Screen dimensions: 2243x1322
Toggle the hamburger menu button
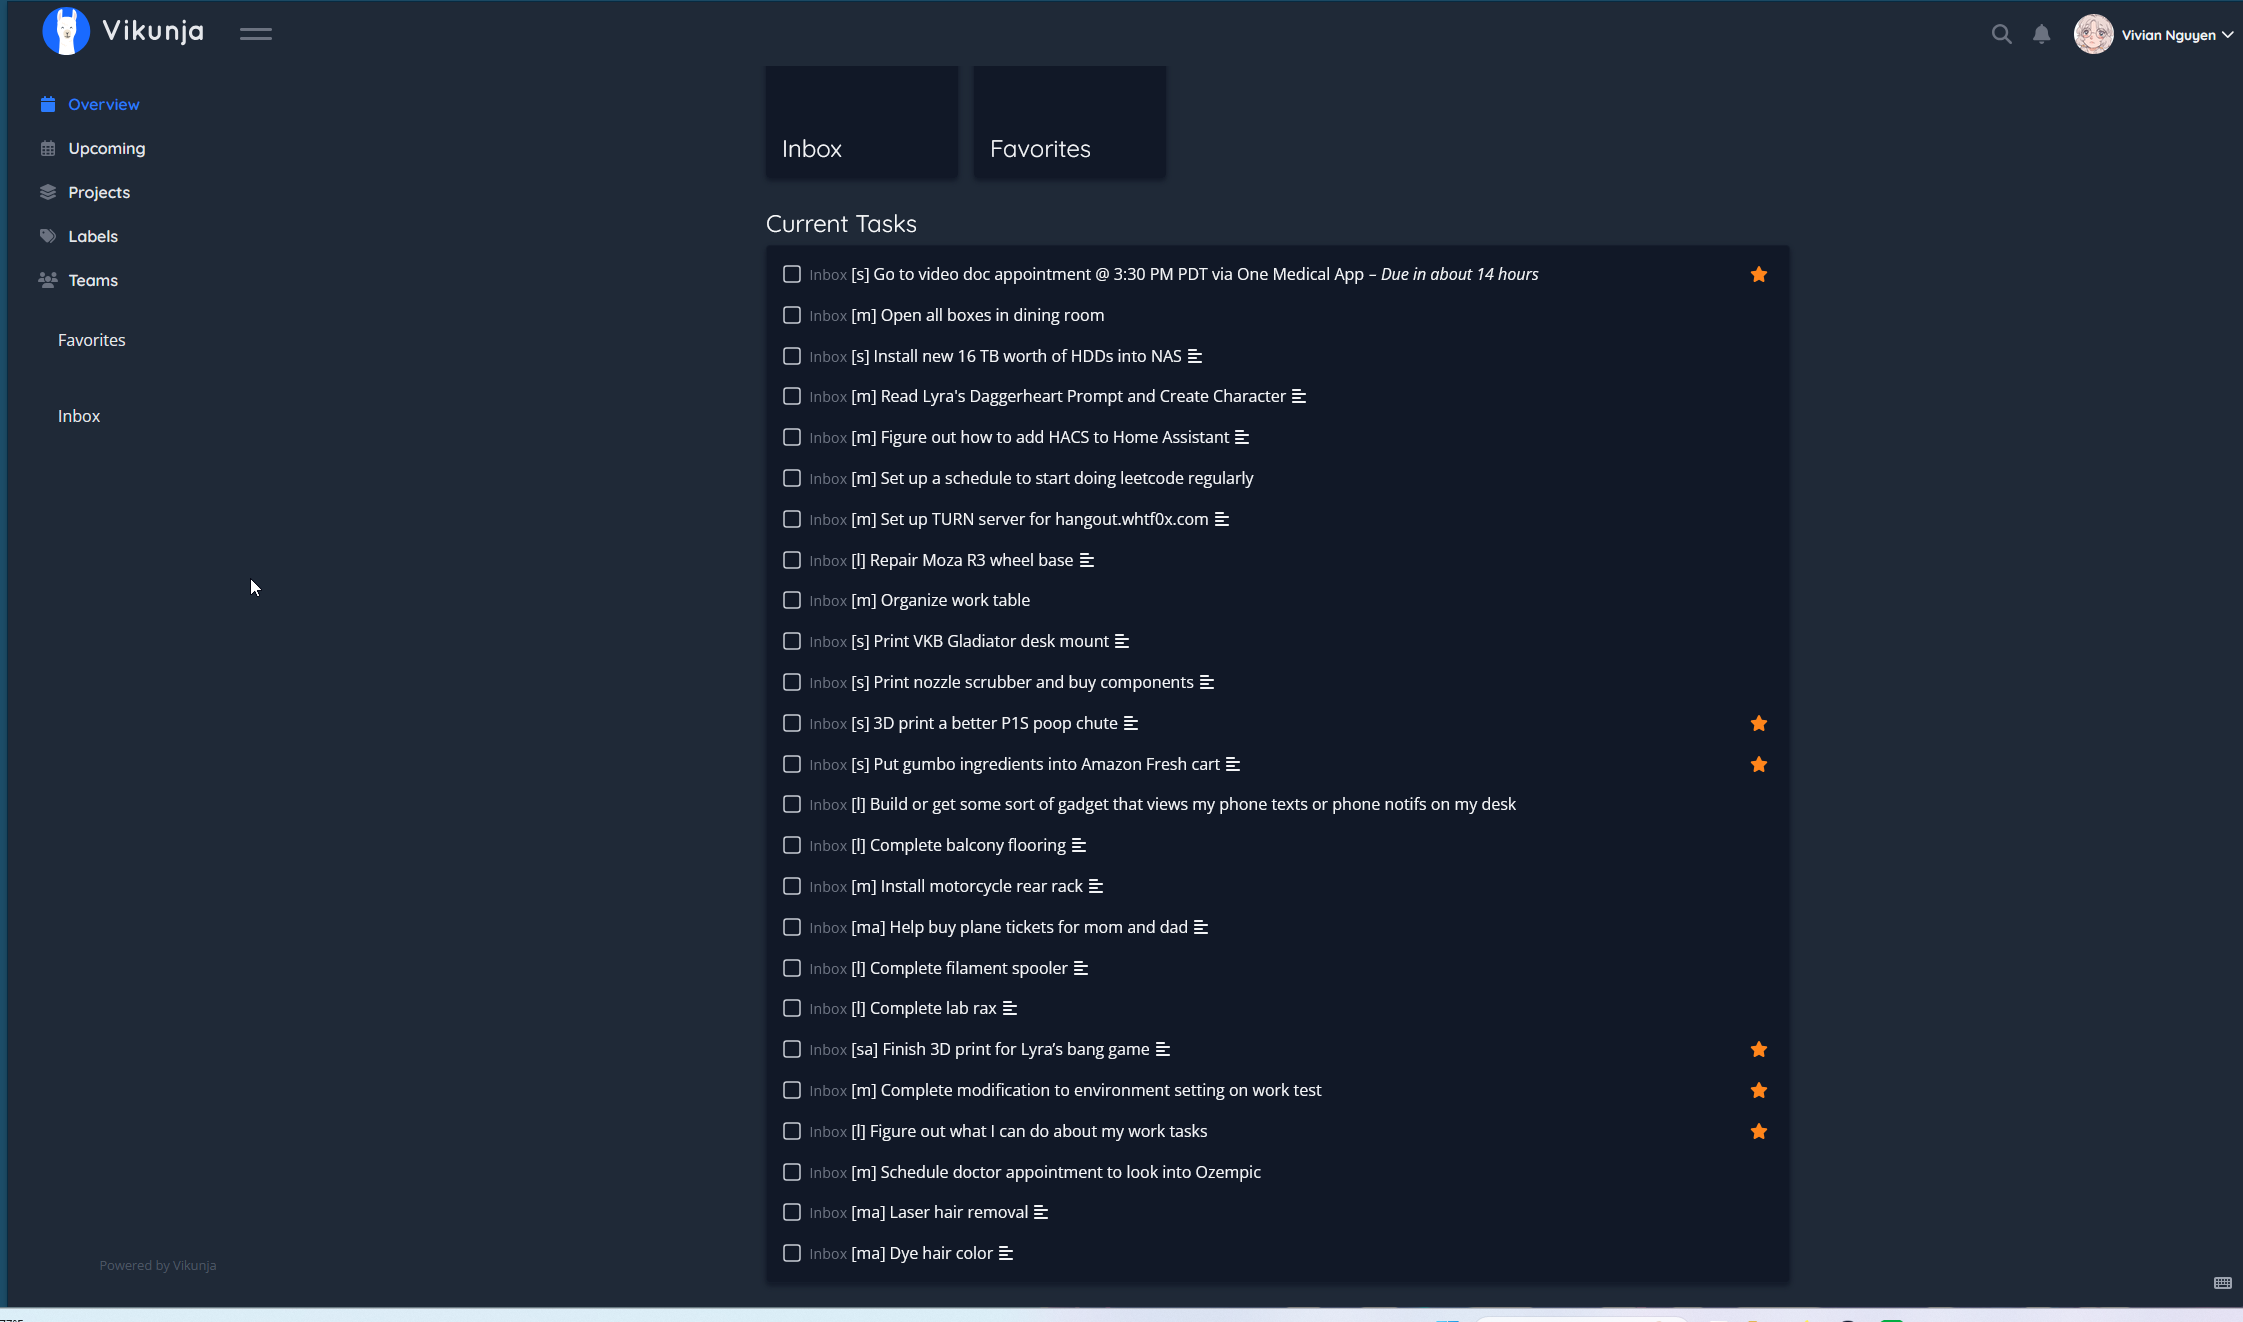coord(255,34)
